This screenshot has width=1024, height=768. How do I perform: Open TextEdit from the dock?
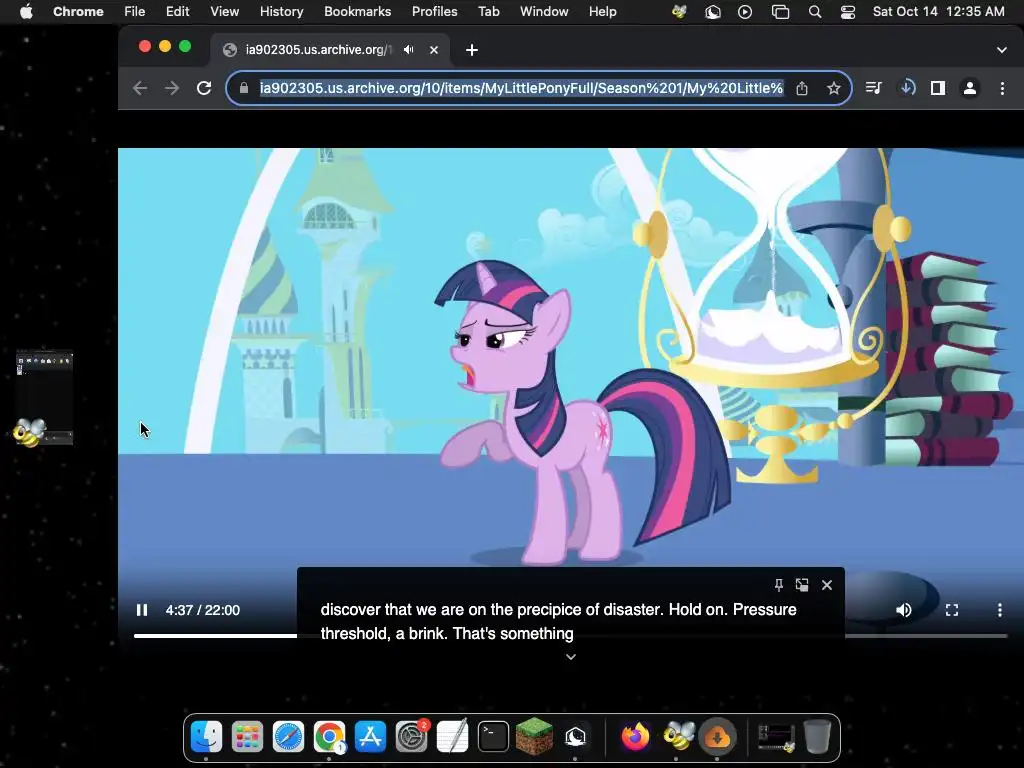pos(452,737)
